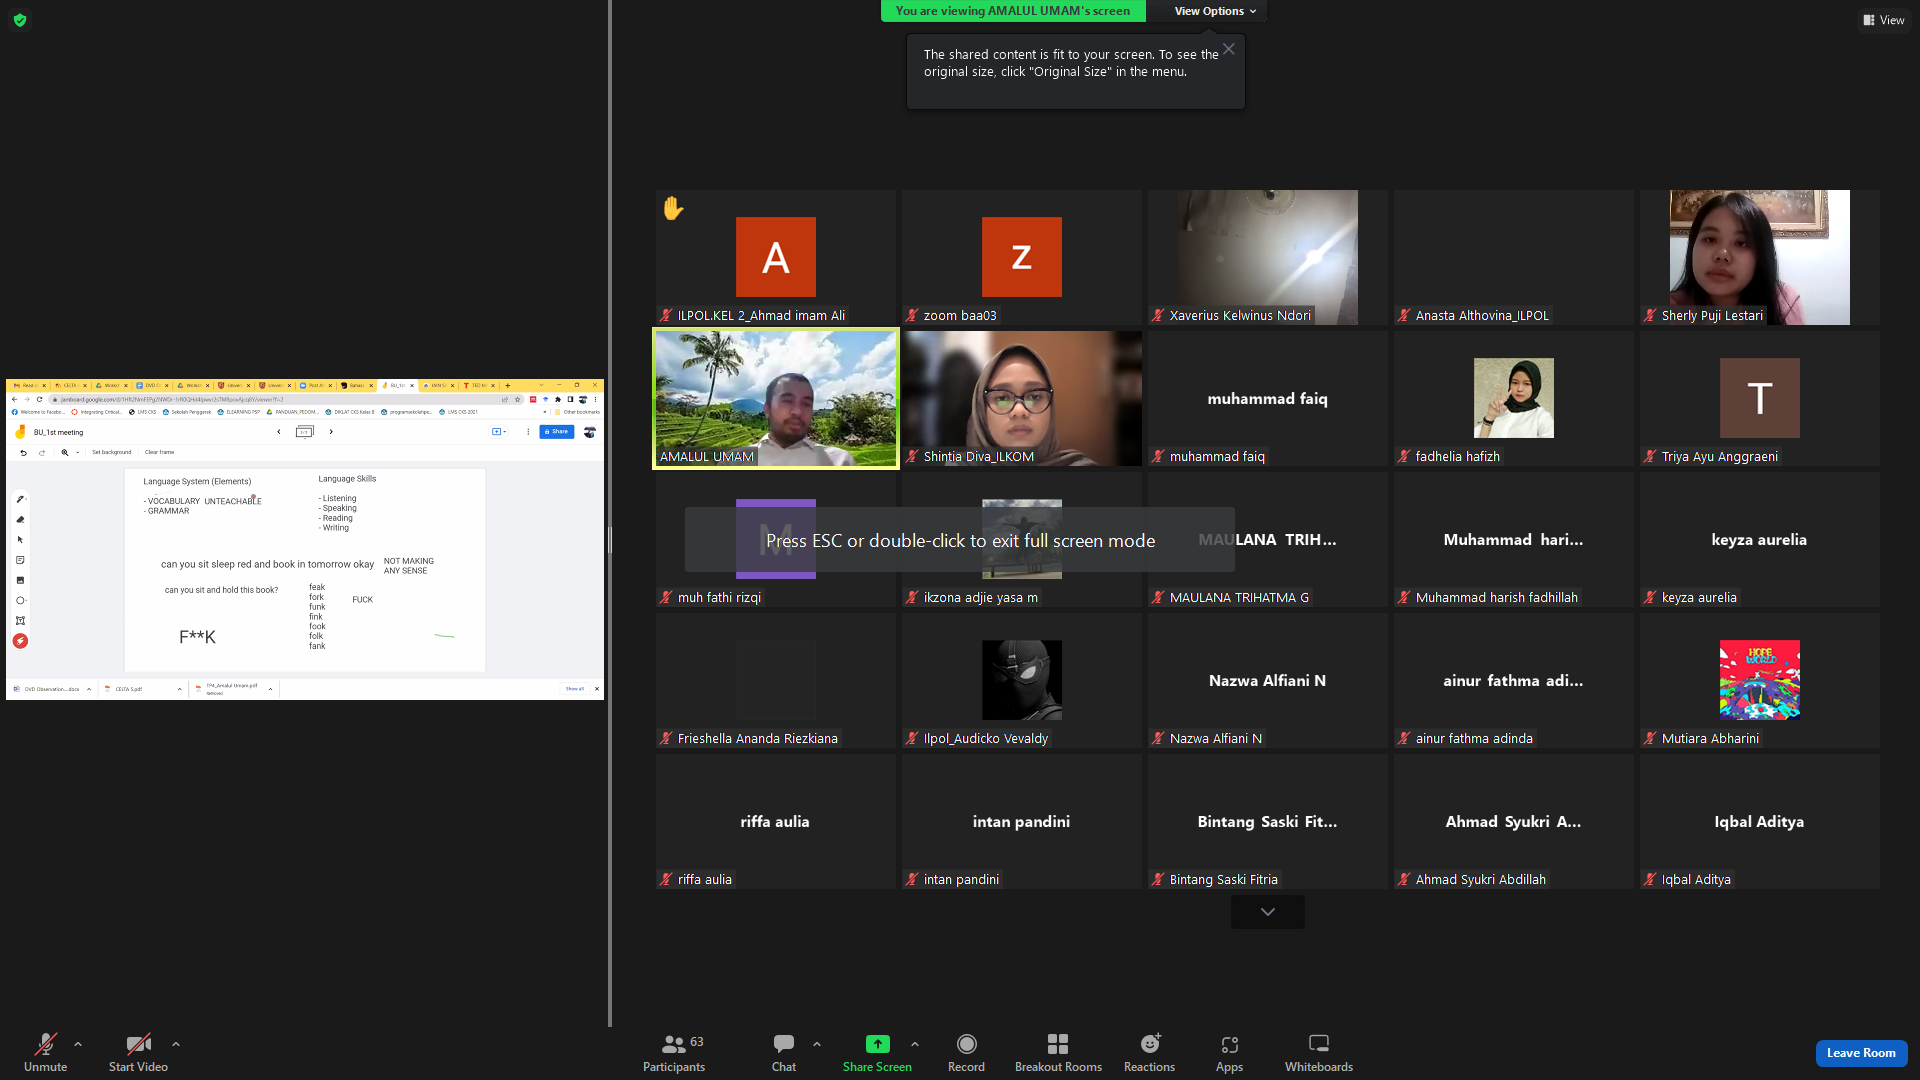Select the Muhammad harish fadhillah participant tile
1920x1080 pixels.
pos(1514,539)
